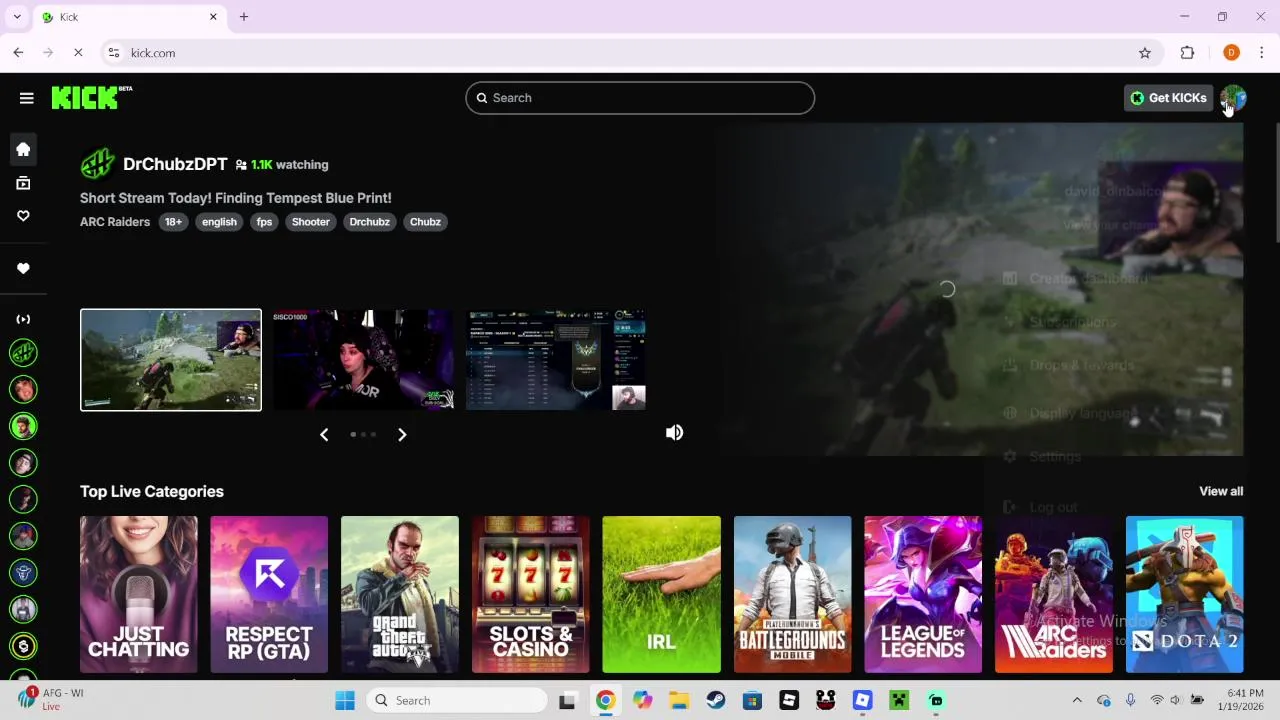Open Minecraft from the taskbar
Image resolution: width=1280 pixels, height=720 pixels.
click(900, 700)
